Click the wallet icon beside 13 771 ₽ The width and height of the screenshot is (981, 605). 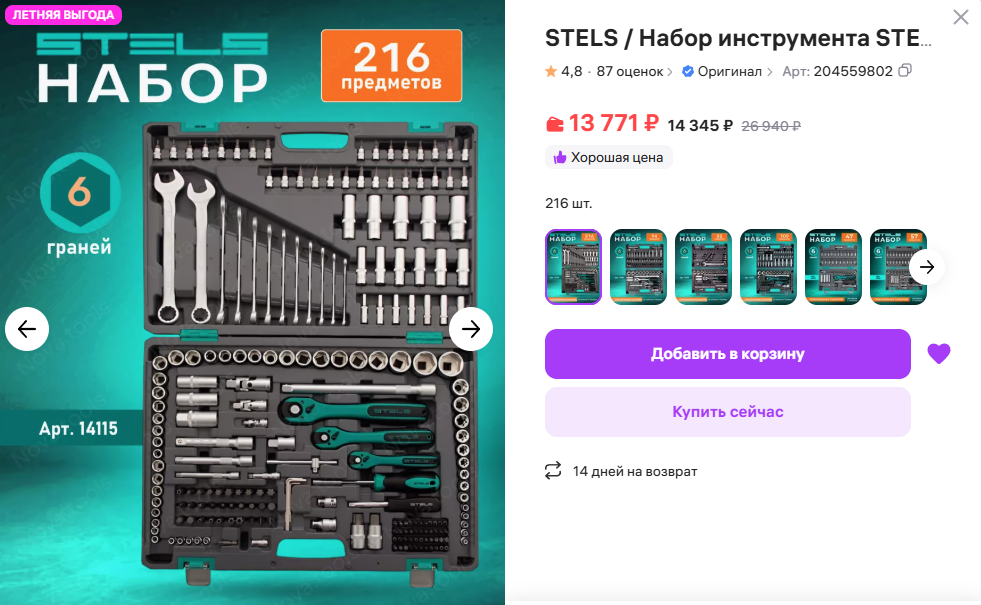(x=554, y=124)
